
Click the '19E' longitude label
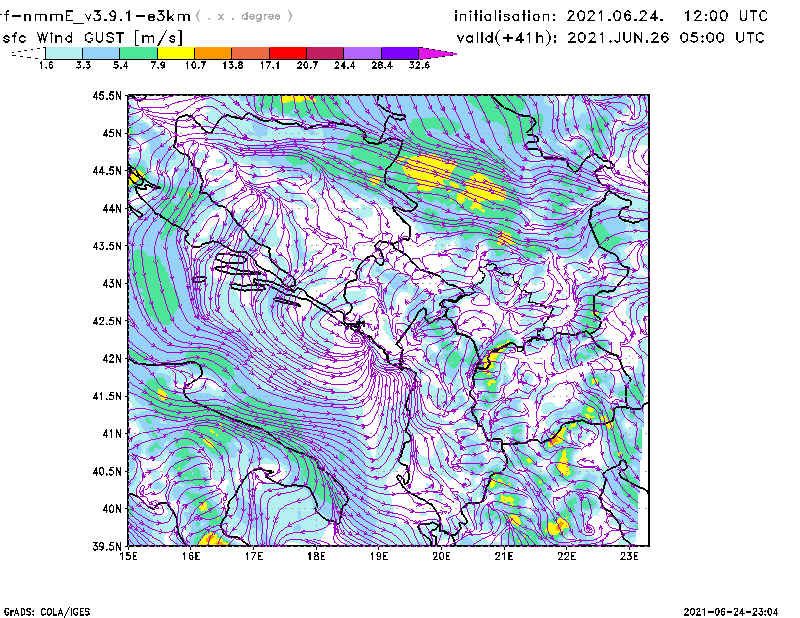379,556
